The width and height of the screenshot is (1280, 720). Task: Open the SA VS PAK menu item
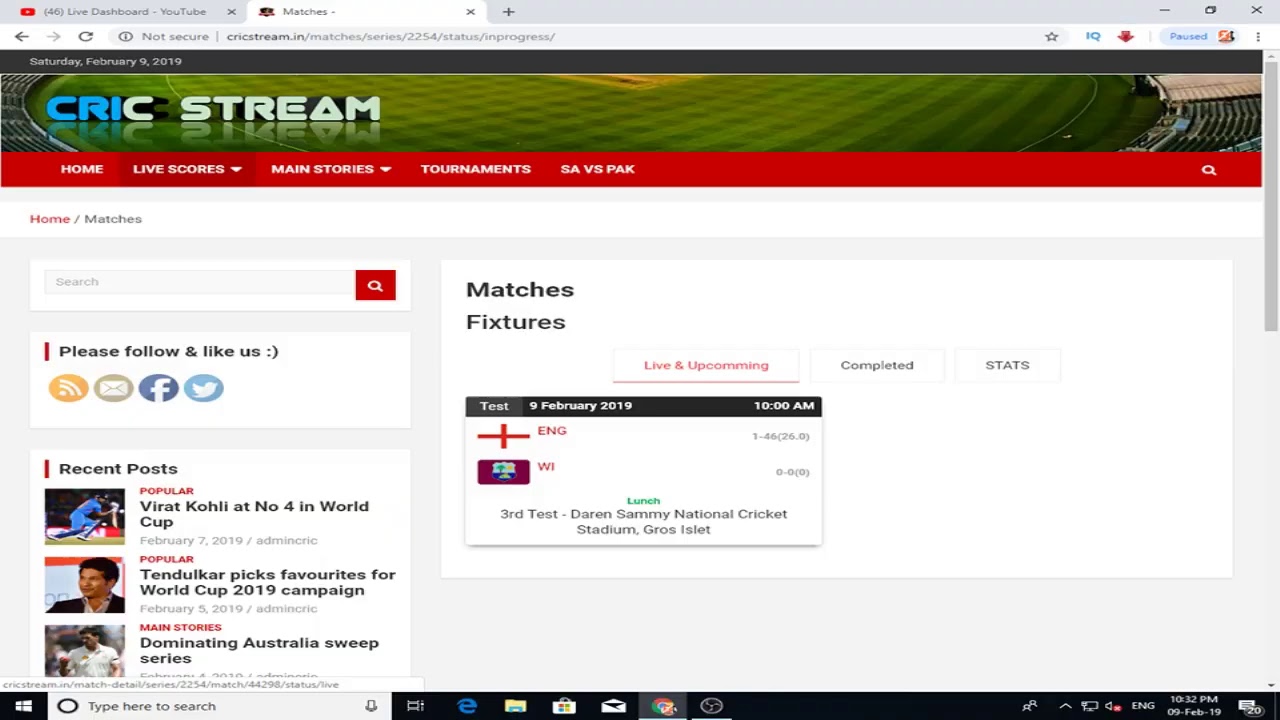point(598,169)
